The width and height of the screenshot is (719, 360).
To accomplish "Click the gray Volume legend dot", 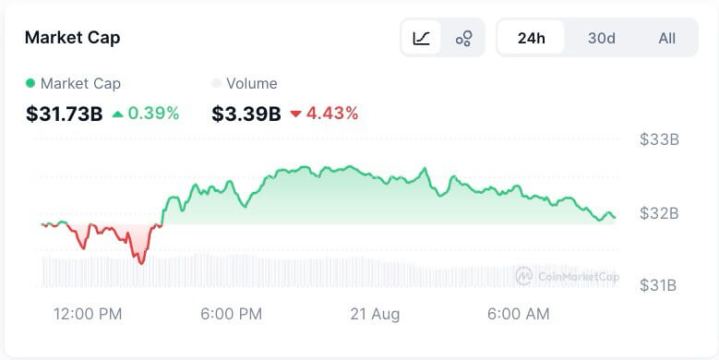I will (216, 83).
